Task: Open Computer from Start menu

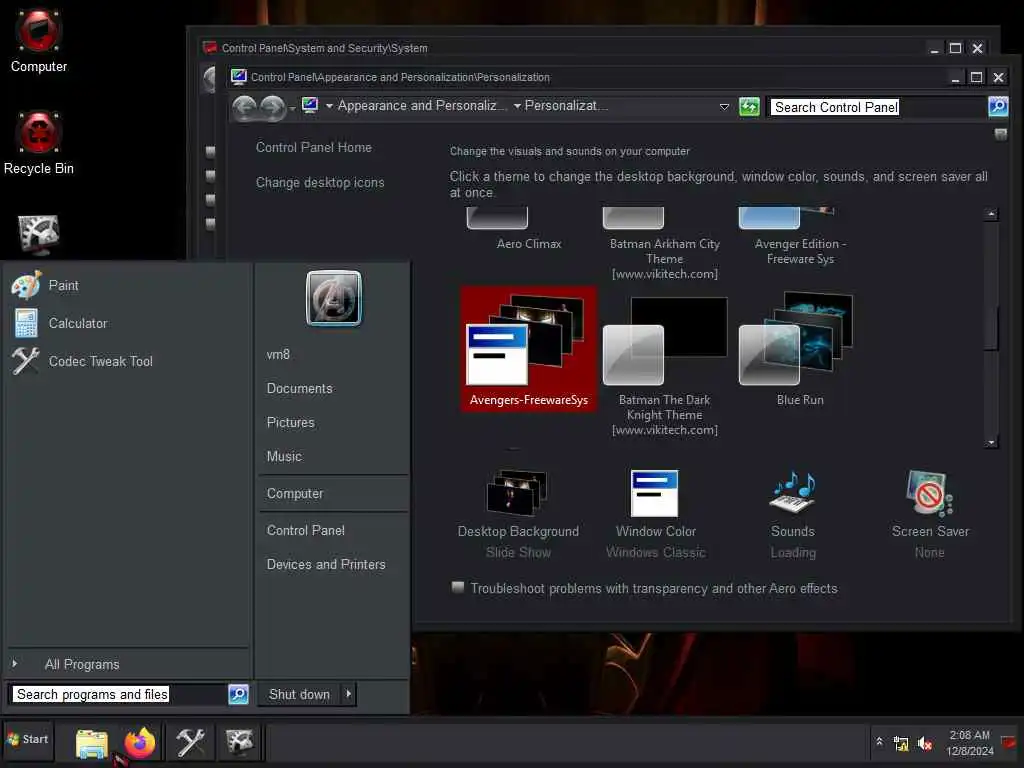Action: [x=295, y=494]
